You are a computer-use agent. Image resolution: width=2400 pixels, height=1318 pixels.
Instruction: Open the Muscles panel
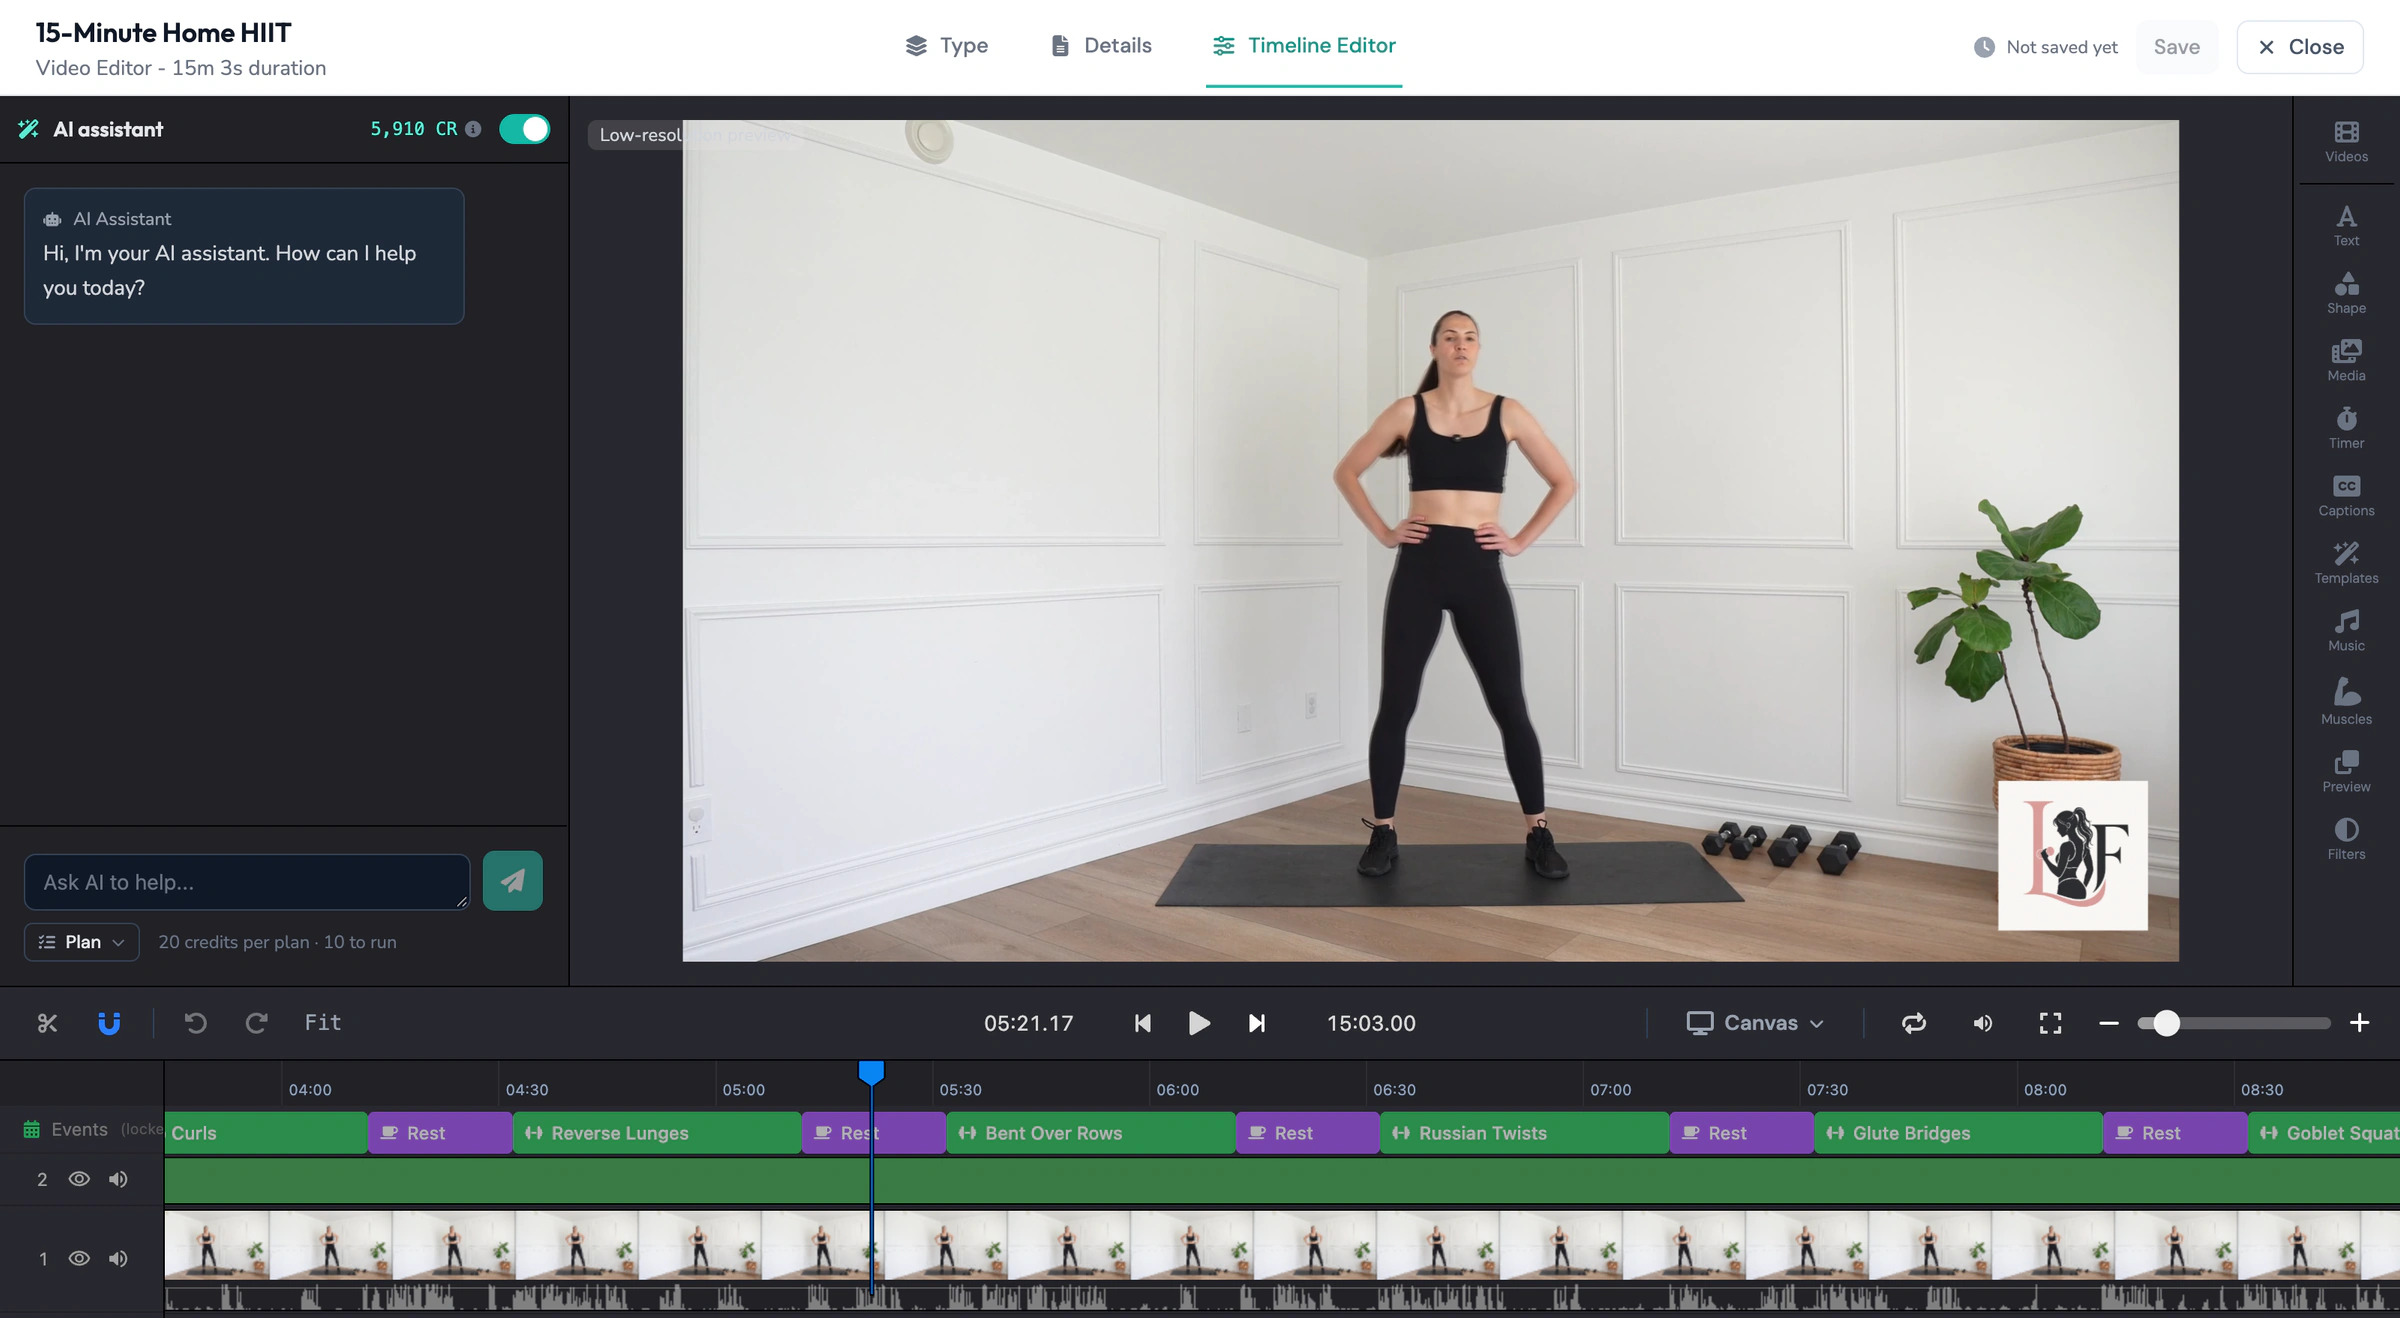[2346, 702]
